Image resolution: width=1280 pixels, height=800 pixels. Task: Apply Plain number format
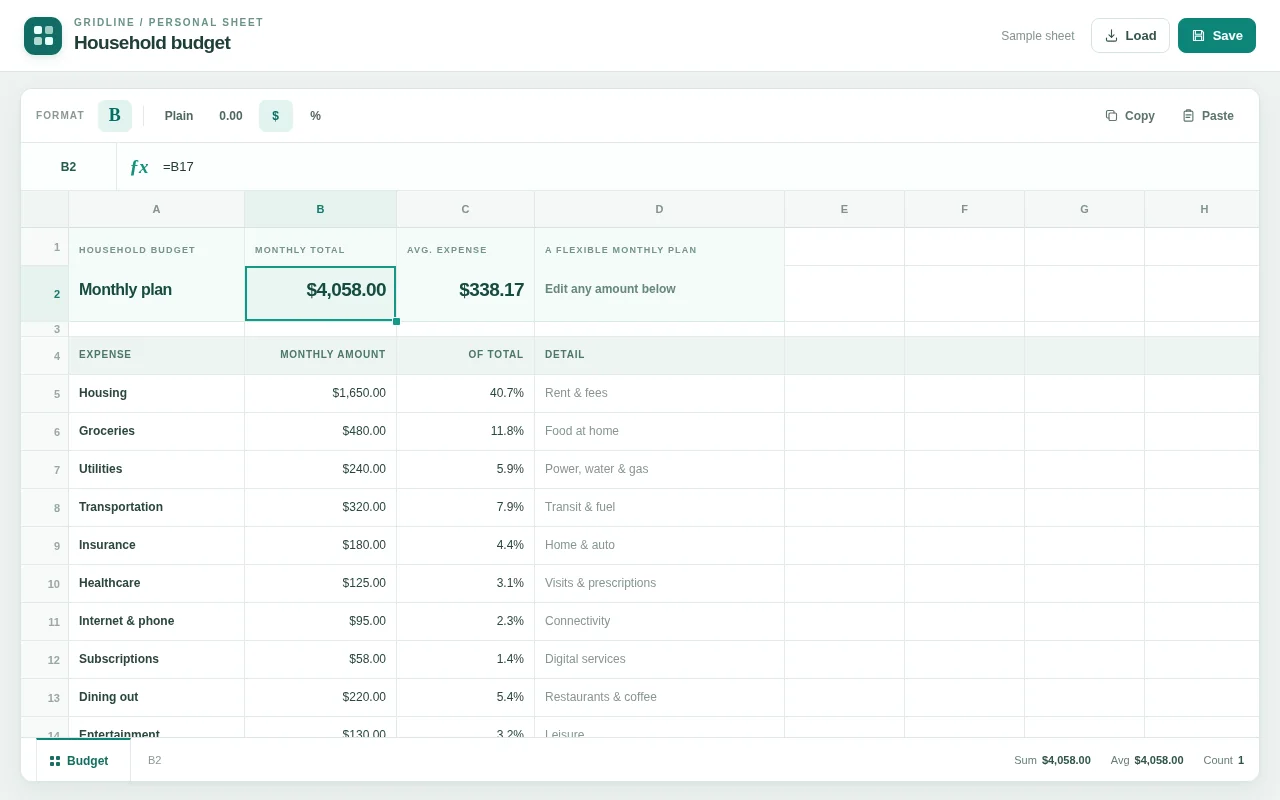[x=179, y=116]
